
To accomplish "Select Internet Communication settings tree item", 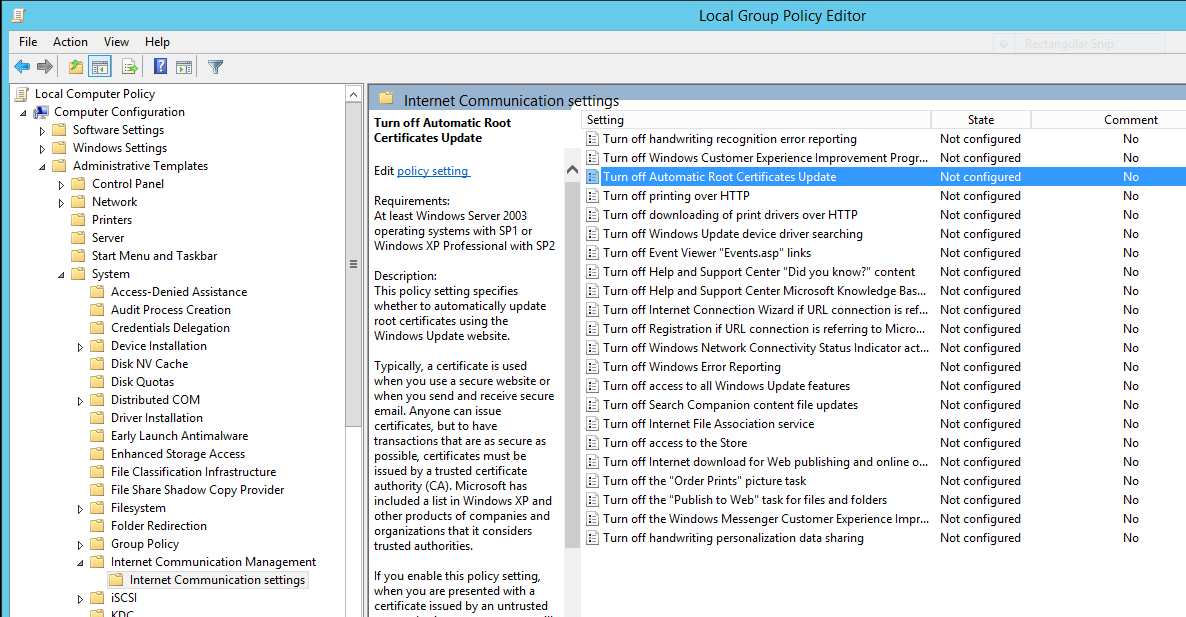I will (217, 580).
